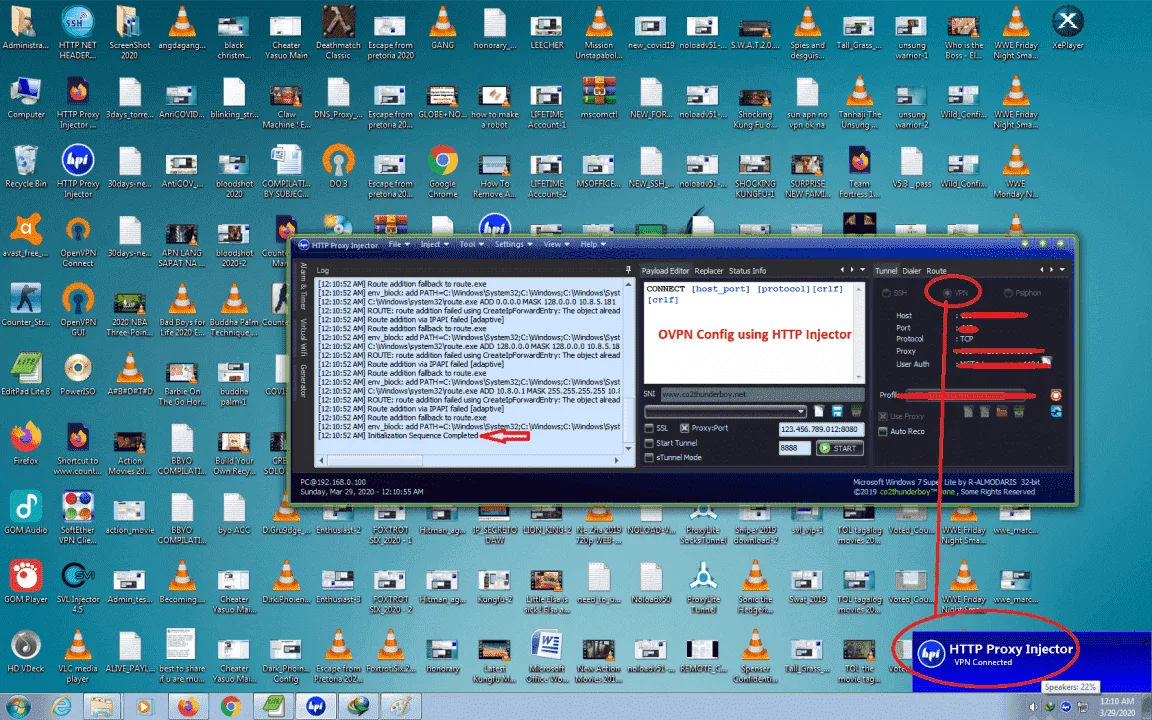Click the new payload document icon
This screenshot has height=720, width=1152.
[x=819, y=411]
